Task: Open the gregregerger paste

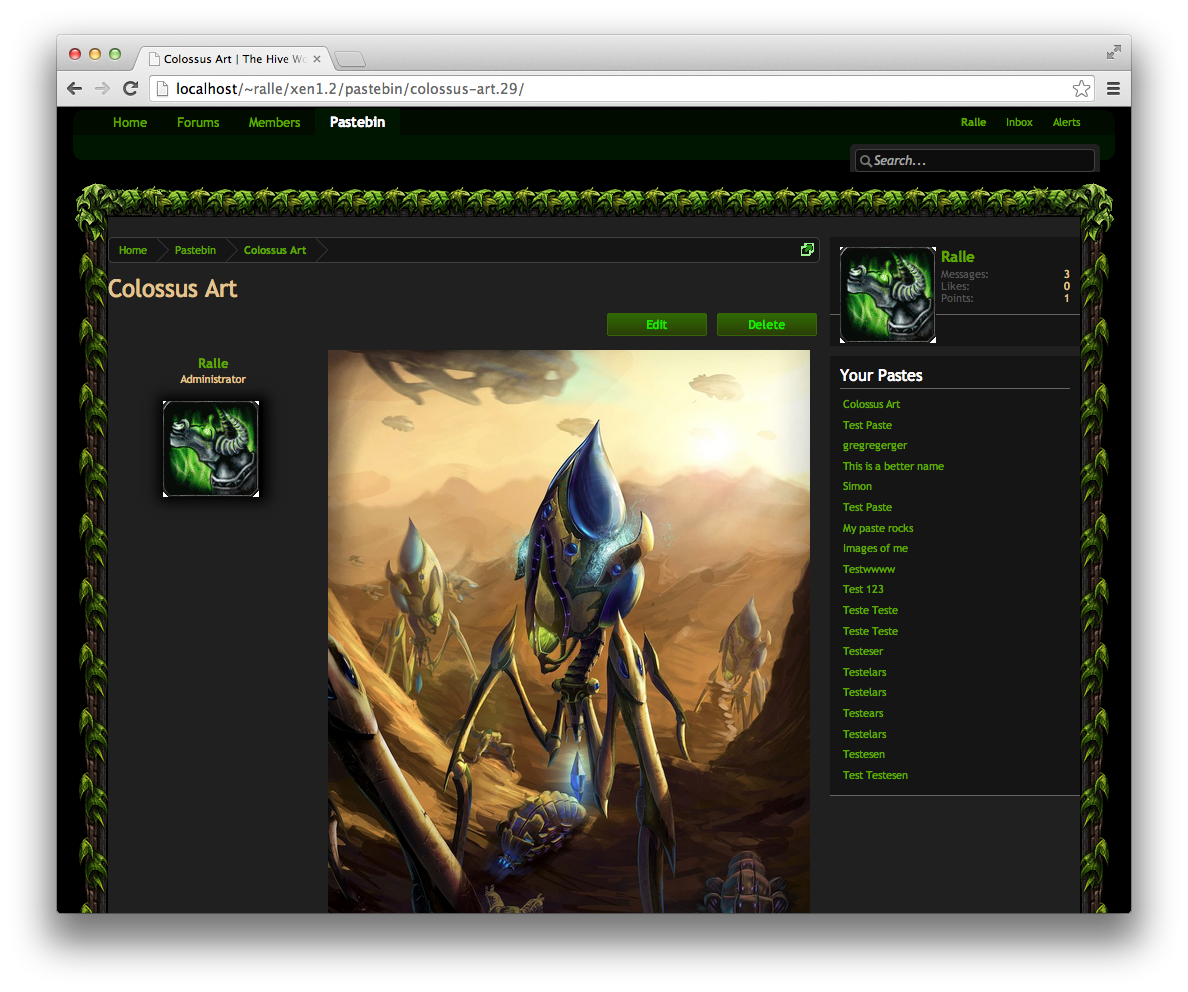Action: click(874, 446)
